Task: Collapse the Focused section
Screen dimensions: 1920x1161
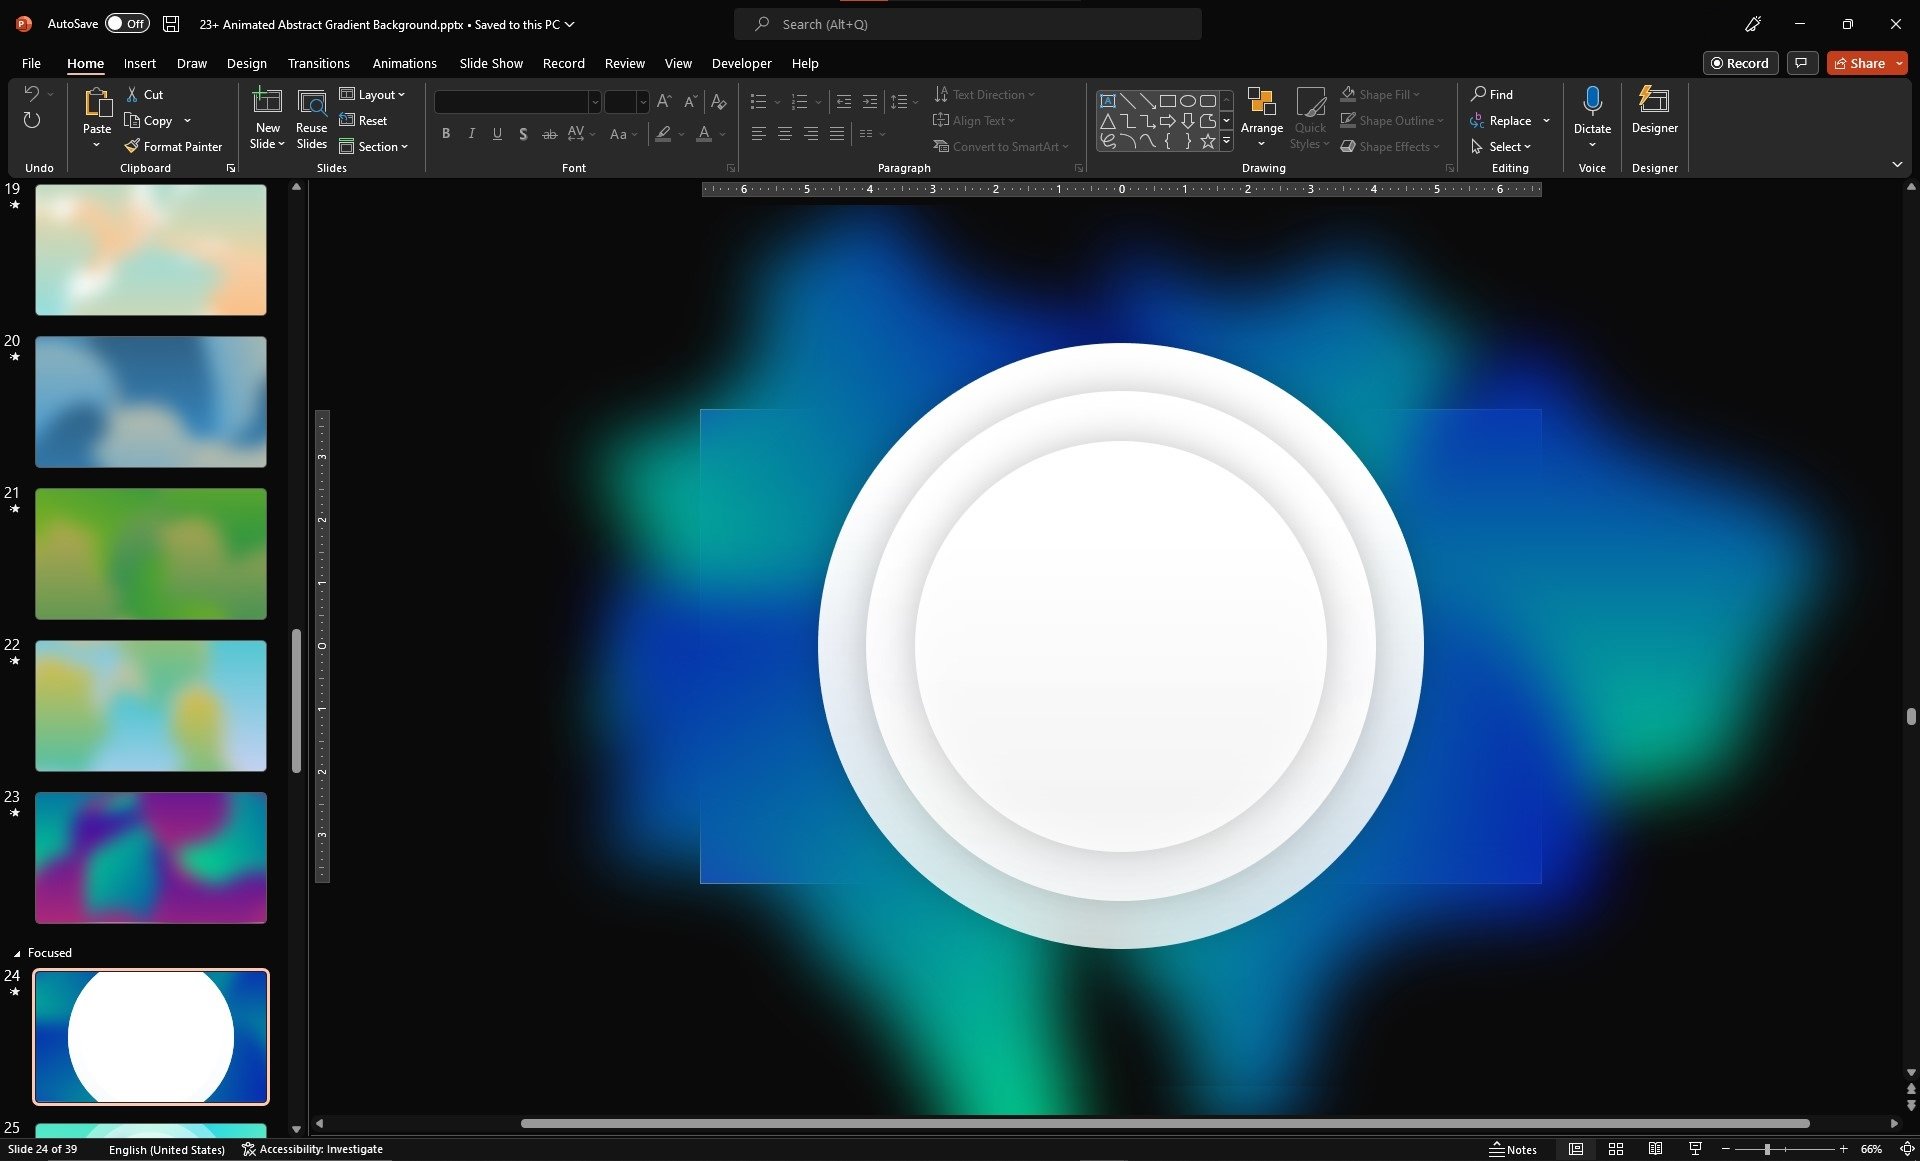Action: tap(17, 953)
